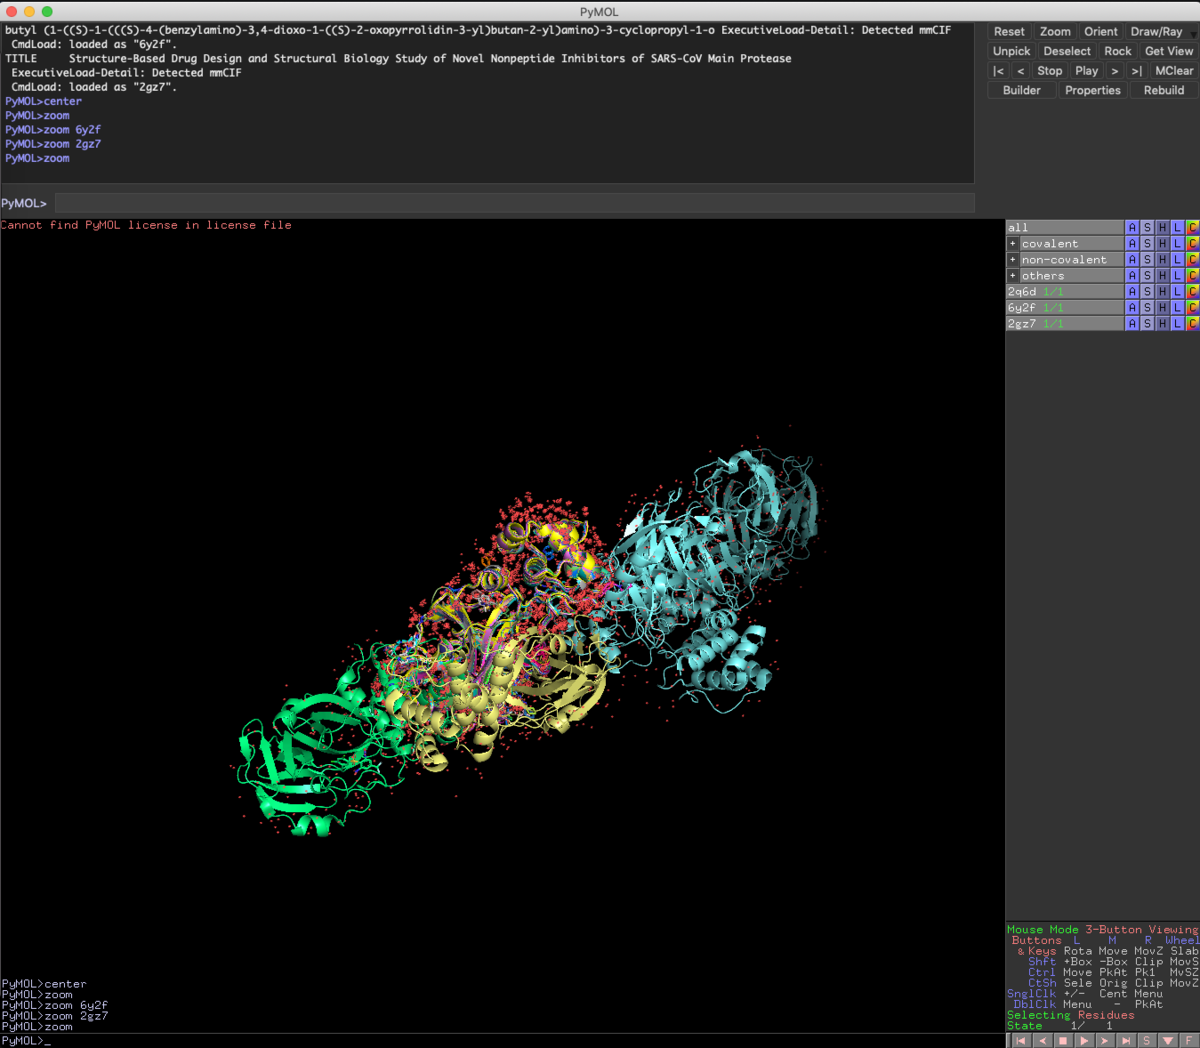This screenshot has width=1200, height=1048.
Task: Open Label menu for others group
Action: coord(1177,276)
